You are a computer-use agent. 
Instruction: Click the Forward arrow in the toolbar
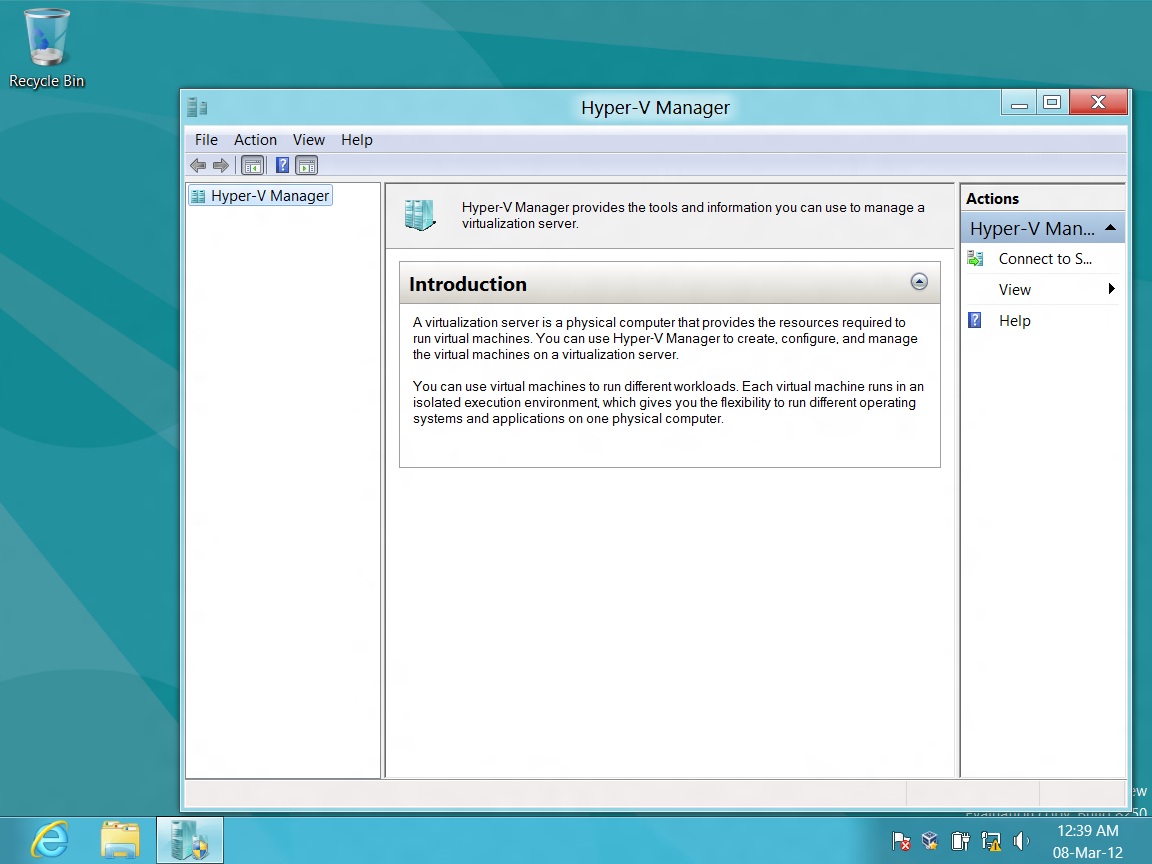pyautogui.click(x=220, y=165)
